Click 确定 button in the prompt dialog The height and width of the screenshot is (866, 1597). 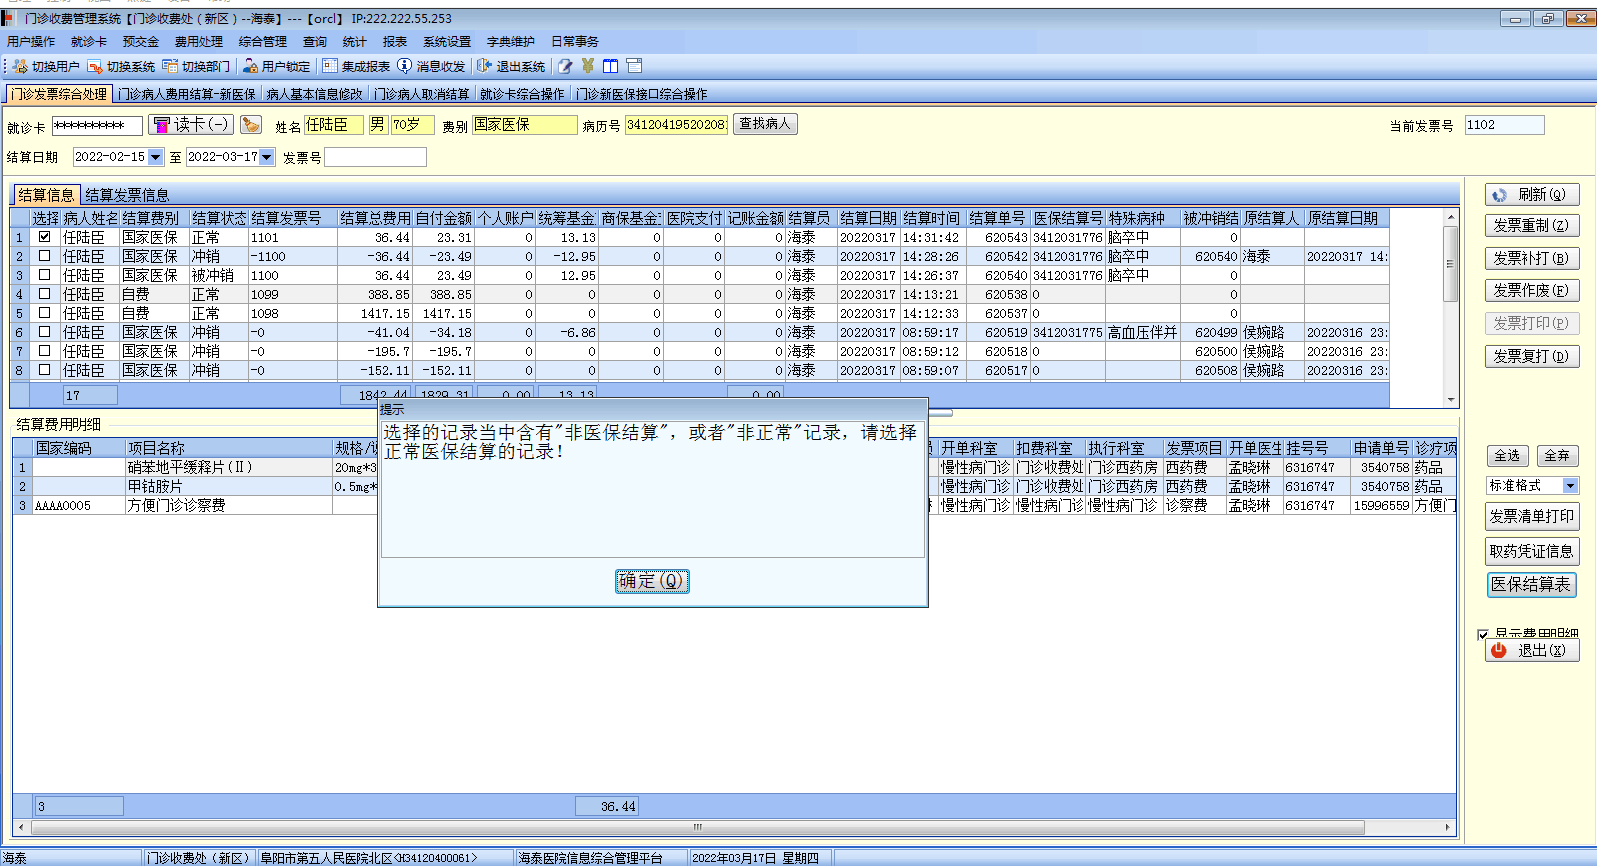pos(652,581)
